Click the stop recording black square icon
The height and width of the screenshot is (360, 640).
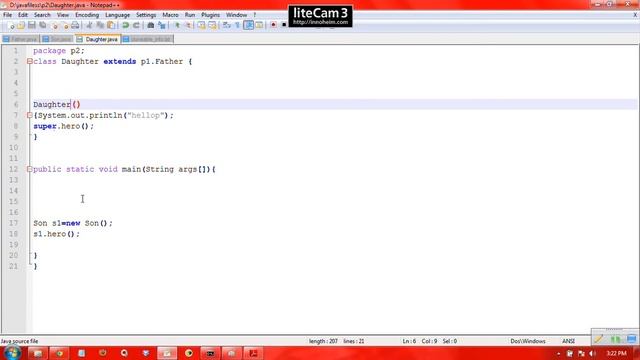(284, 25)
